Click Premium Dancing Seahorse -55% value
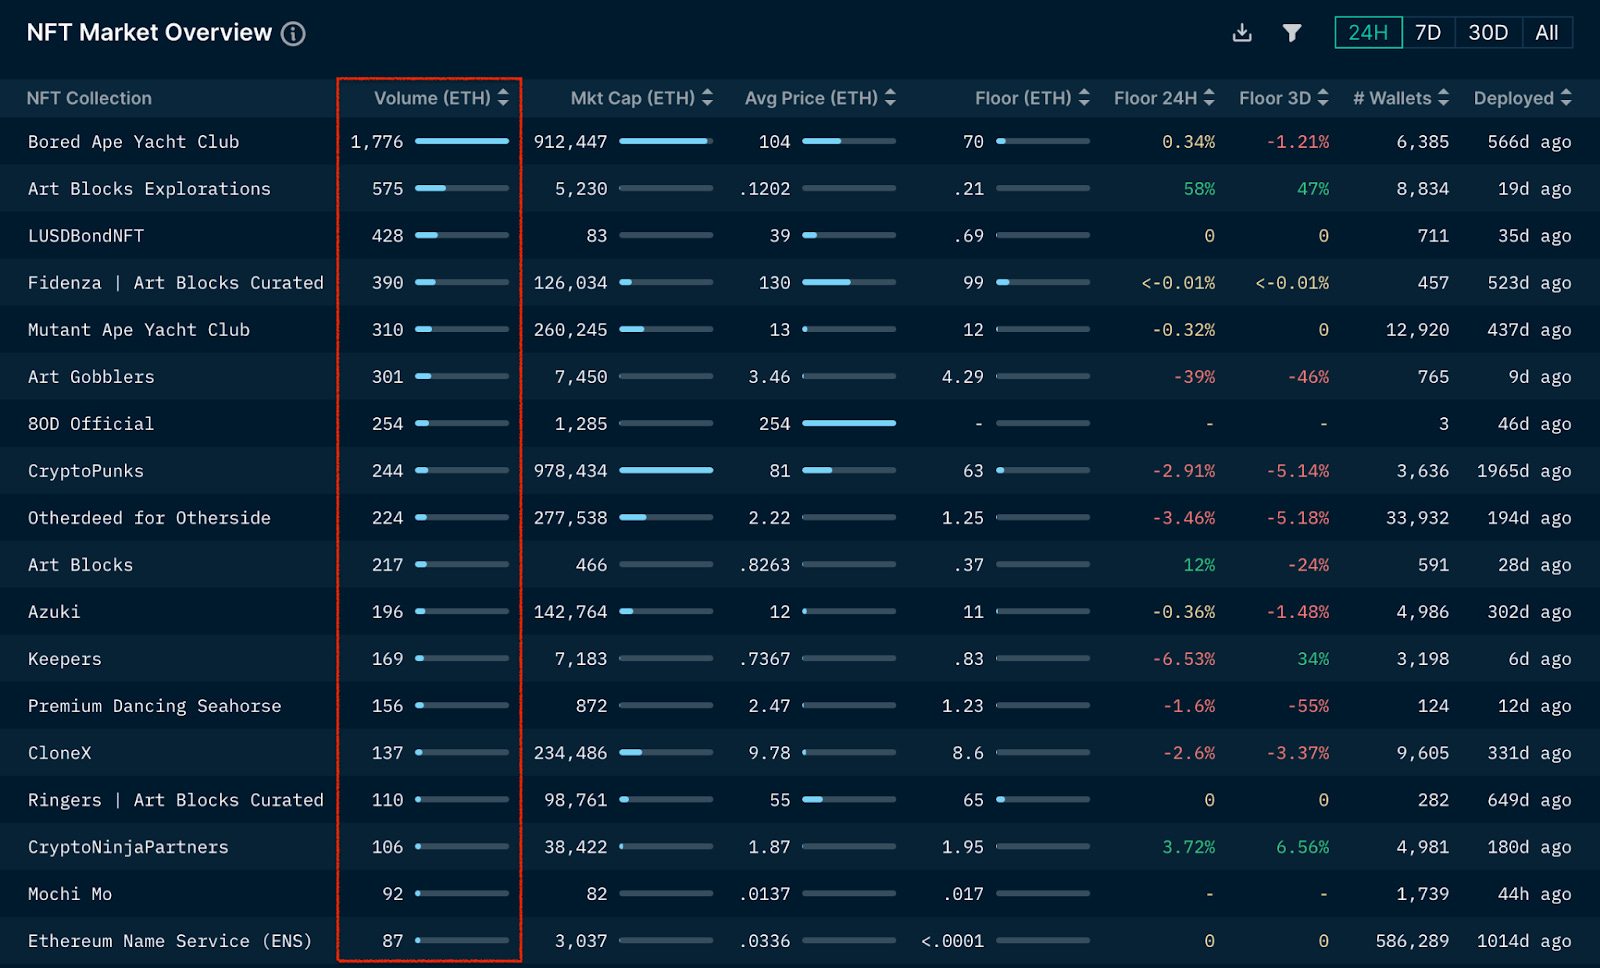1600x968 pixels. coord(1308,706)
